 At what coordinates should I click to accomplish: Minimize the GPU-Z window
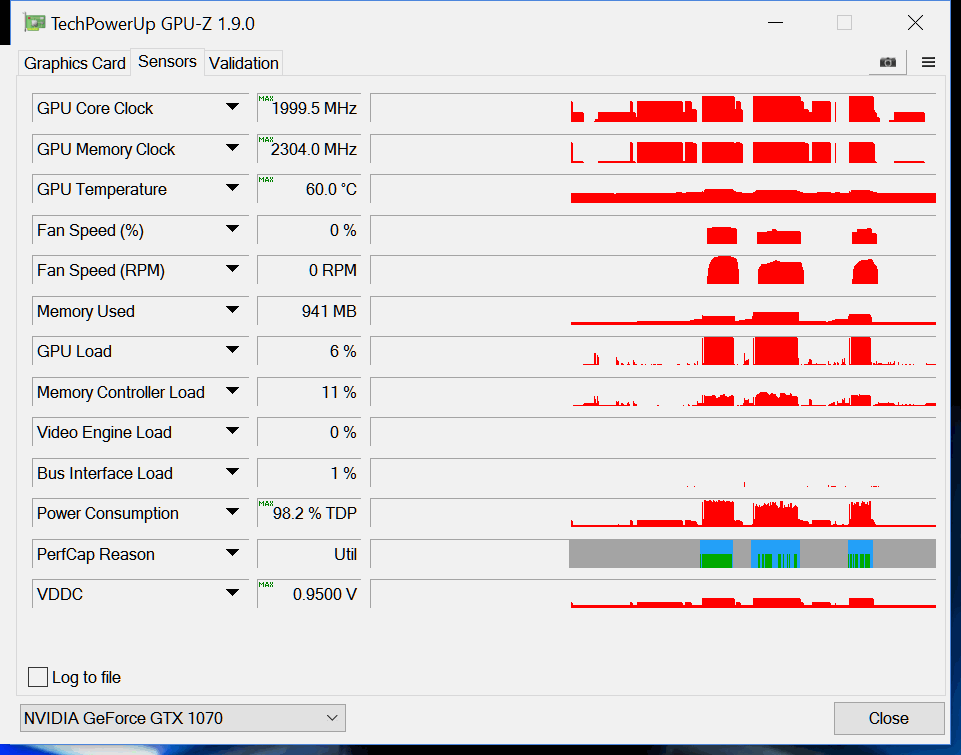775,23
